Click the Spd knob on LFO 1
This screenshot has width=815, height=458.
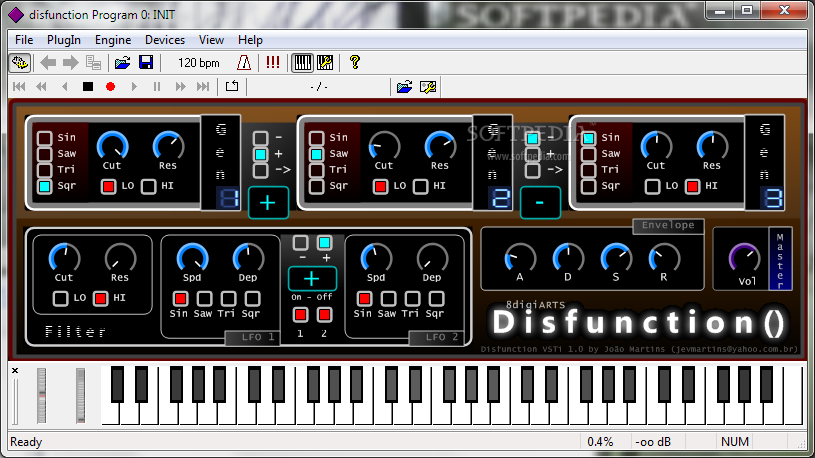pyautogui.click(x=192, y=257)
